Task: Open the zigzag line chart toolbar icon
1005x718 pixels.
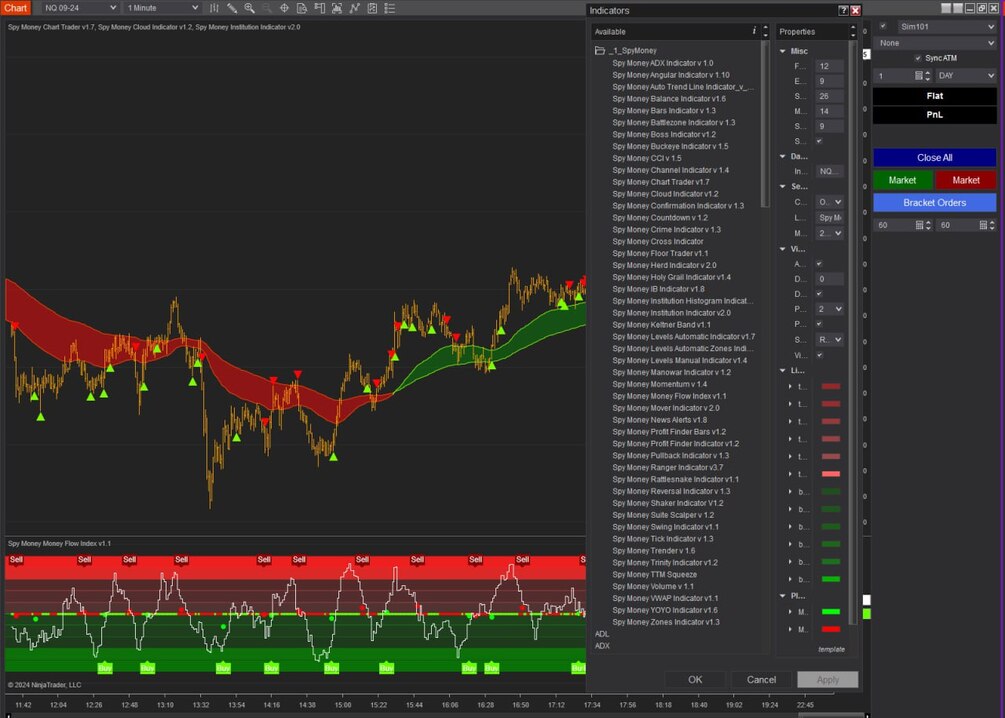Action: pos(354,8)
